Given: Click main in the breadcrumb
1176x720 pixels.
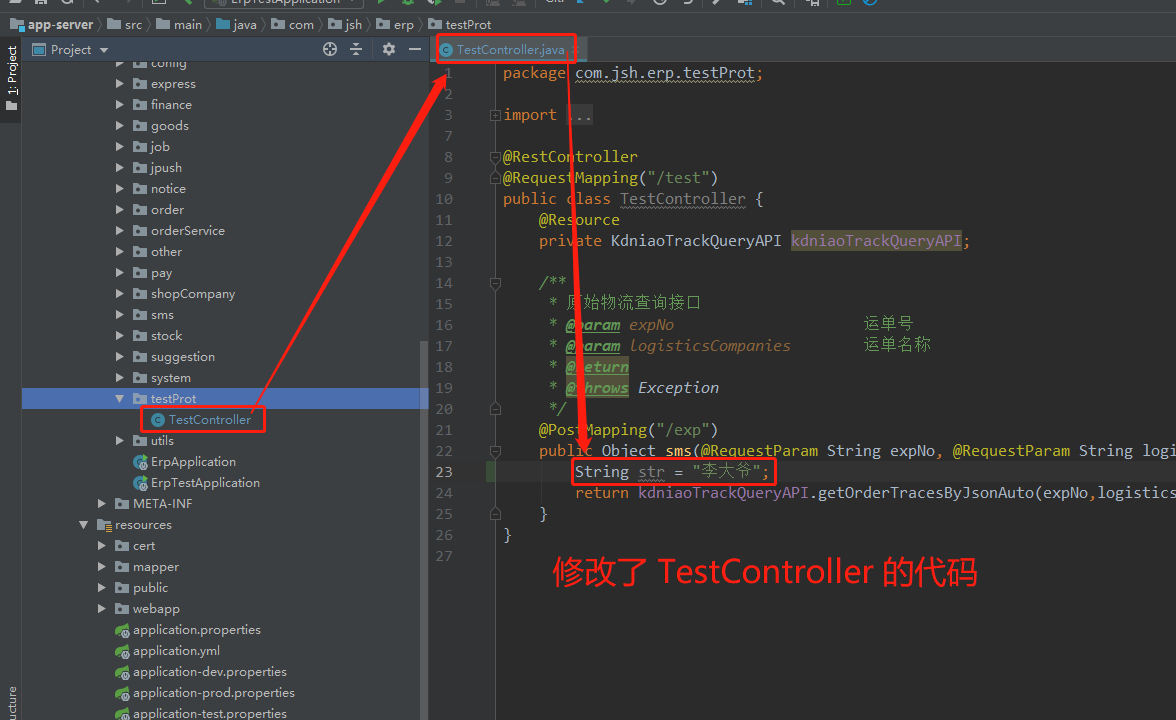Looking at the screenshot, I should [187, 25].
